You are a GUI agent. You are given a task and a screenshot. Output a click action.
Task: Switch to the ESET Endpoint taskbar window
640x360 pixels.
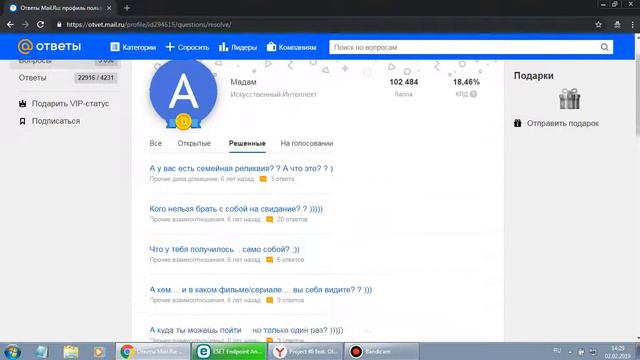click(x=229, y=351)
